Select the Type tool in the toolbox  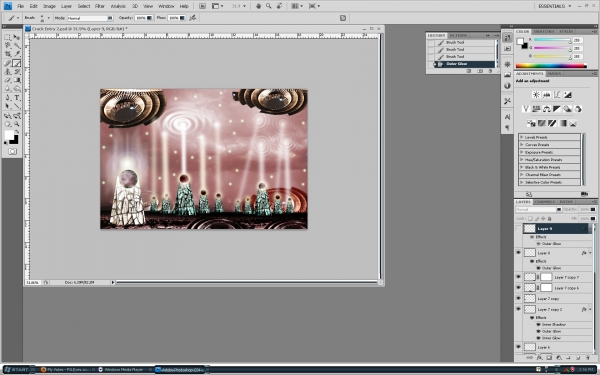pyautogui.click(x=17, y=98)
